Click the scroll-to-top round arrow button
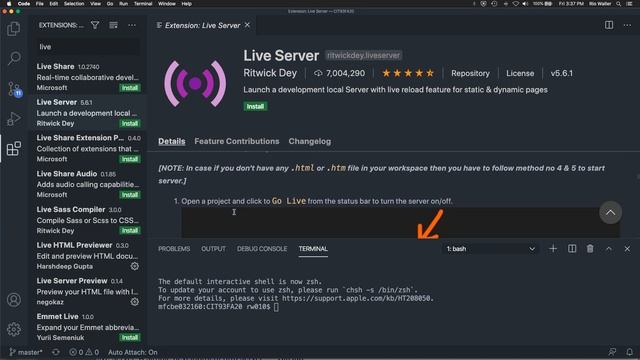 pos(610,212)
